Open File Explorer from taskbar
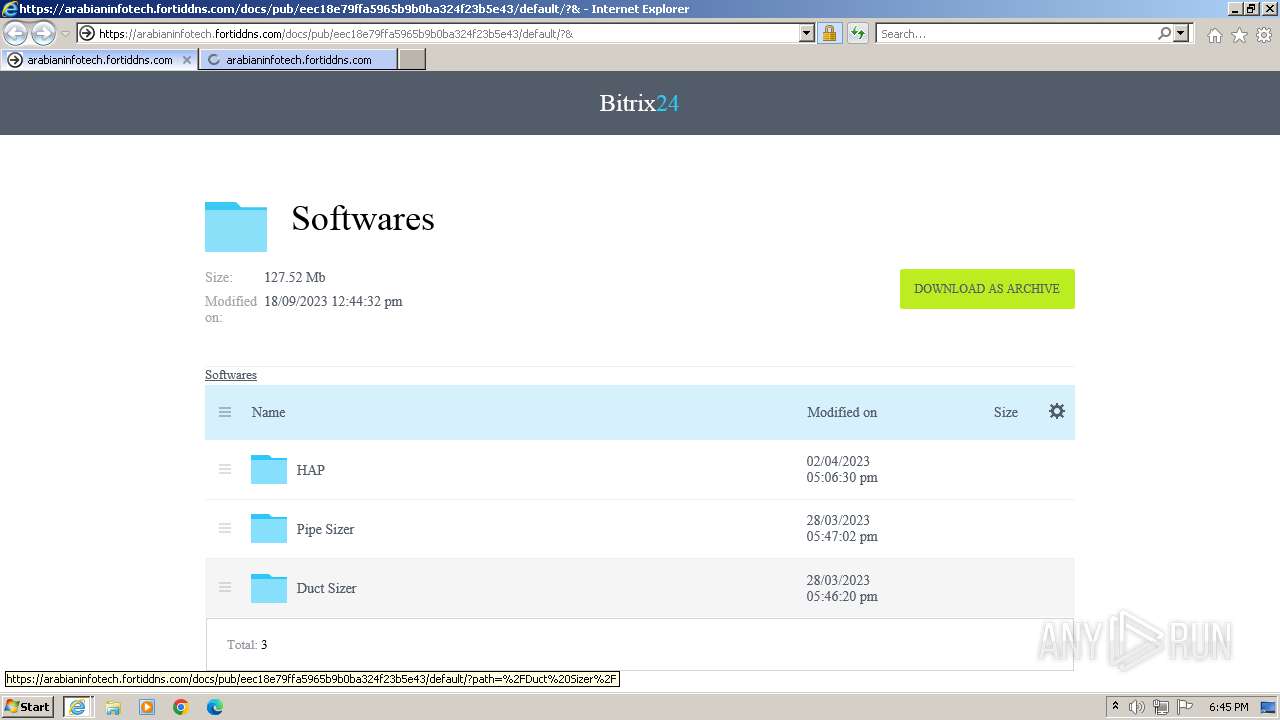Screen dimensions: 1280x720 click(113, 707)
